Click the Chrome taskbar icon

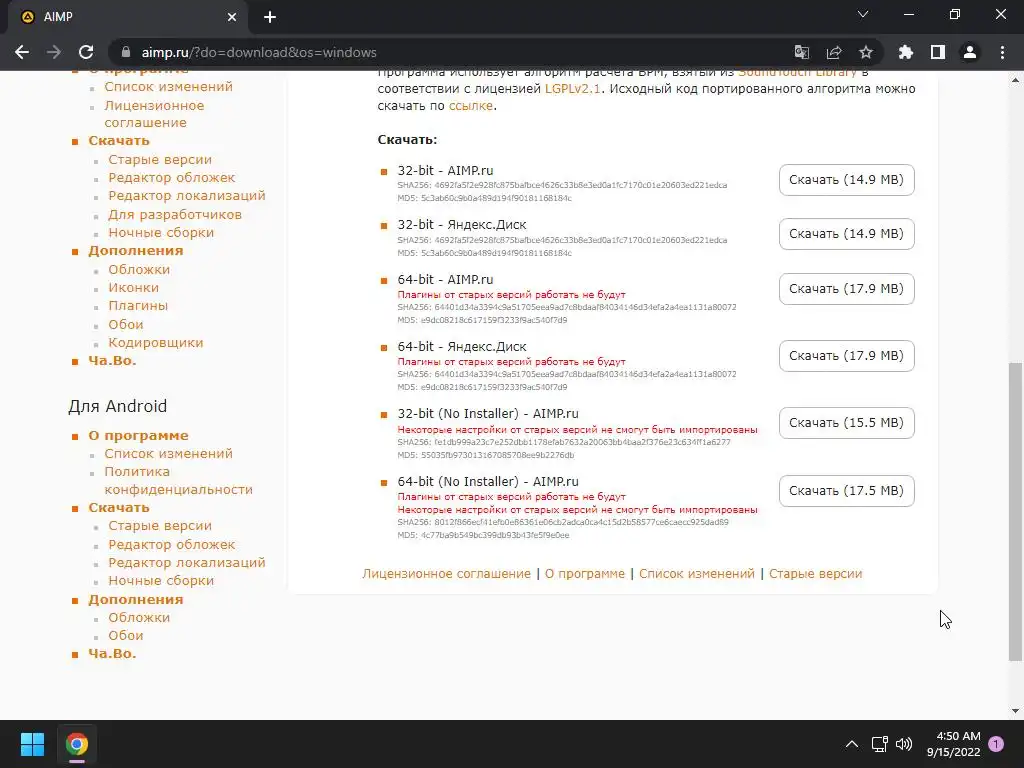77,744
